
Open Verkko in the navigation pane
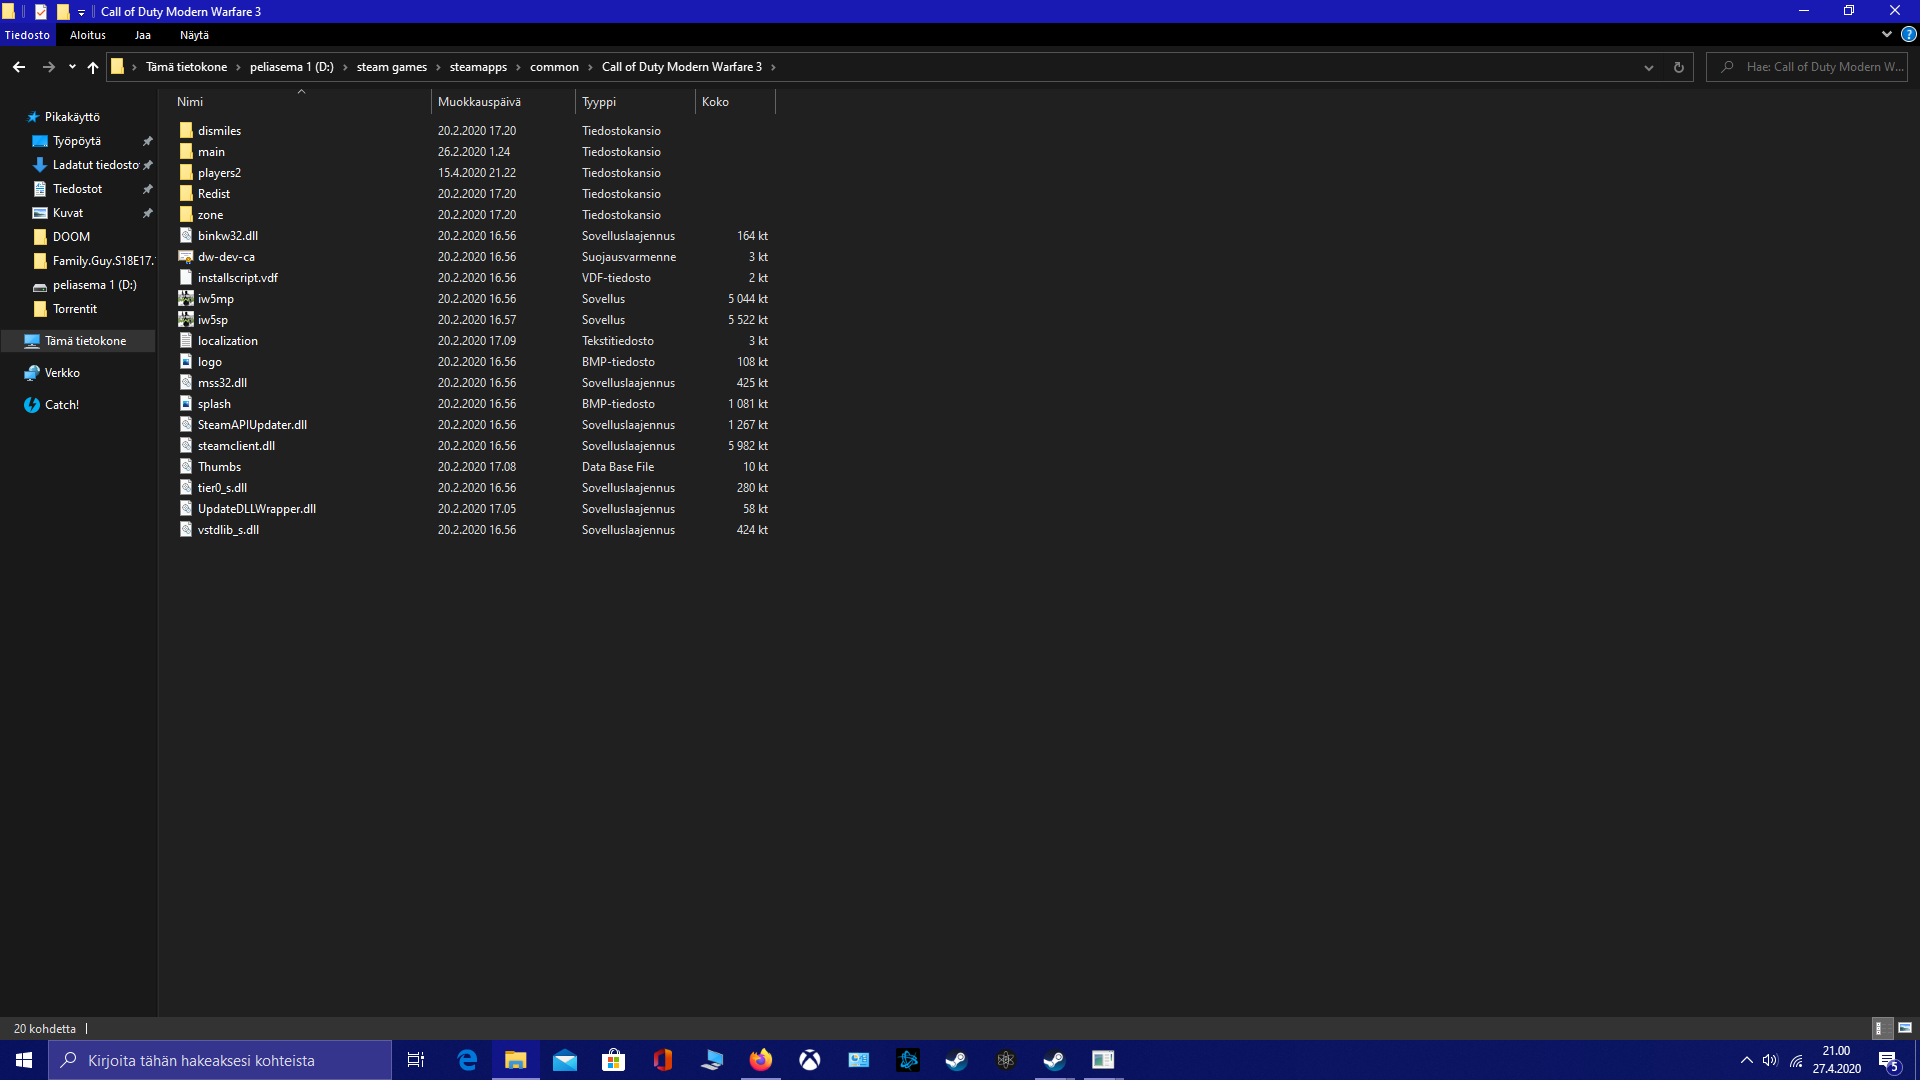(62, 373)
